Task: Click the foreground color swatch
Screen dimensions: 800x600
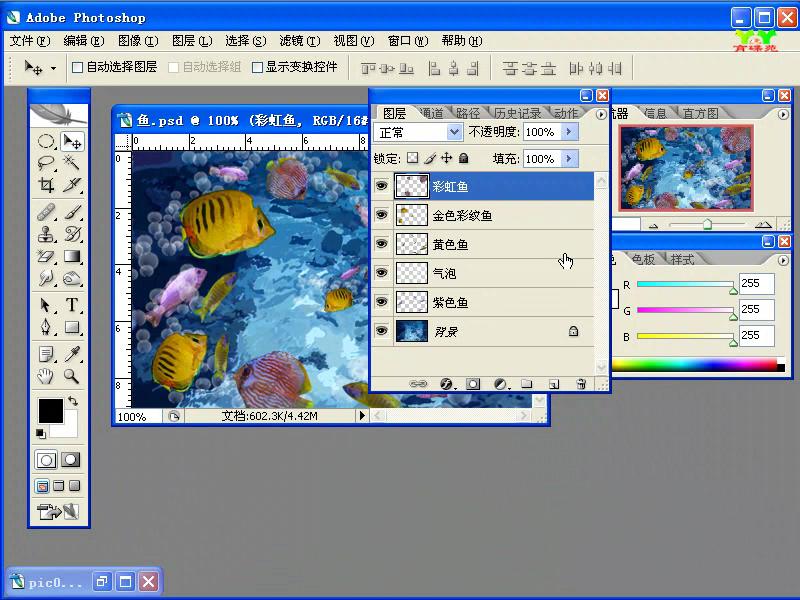Action: 51,411
